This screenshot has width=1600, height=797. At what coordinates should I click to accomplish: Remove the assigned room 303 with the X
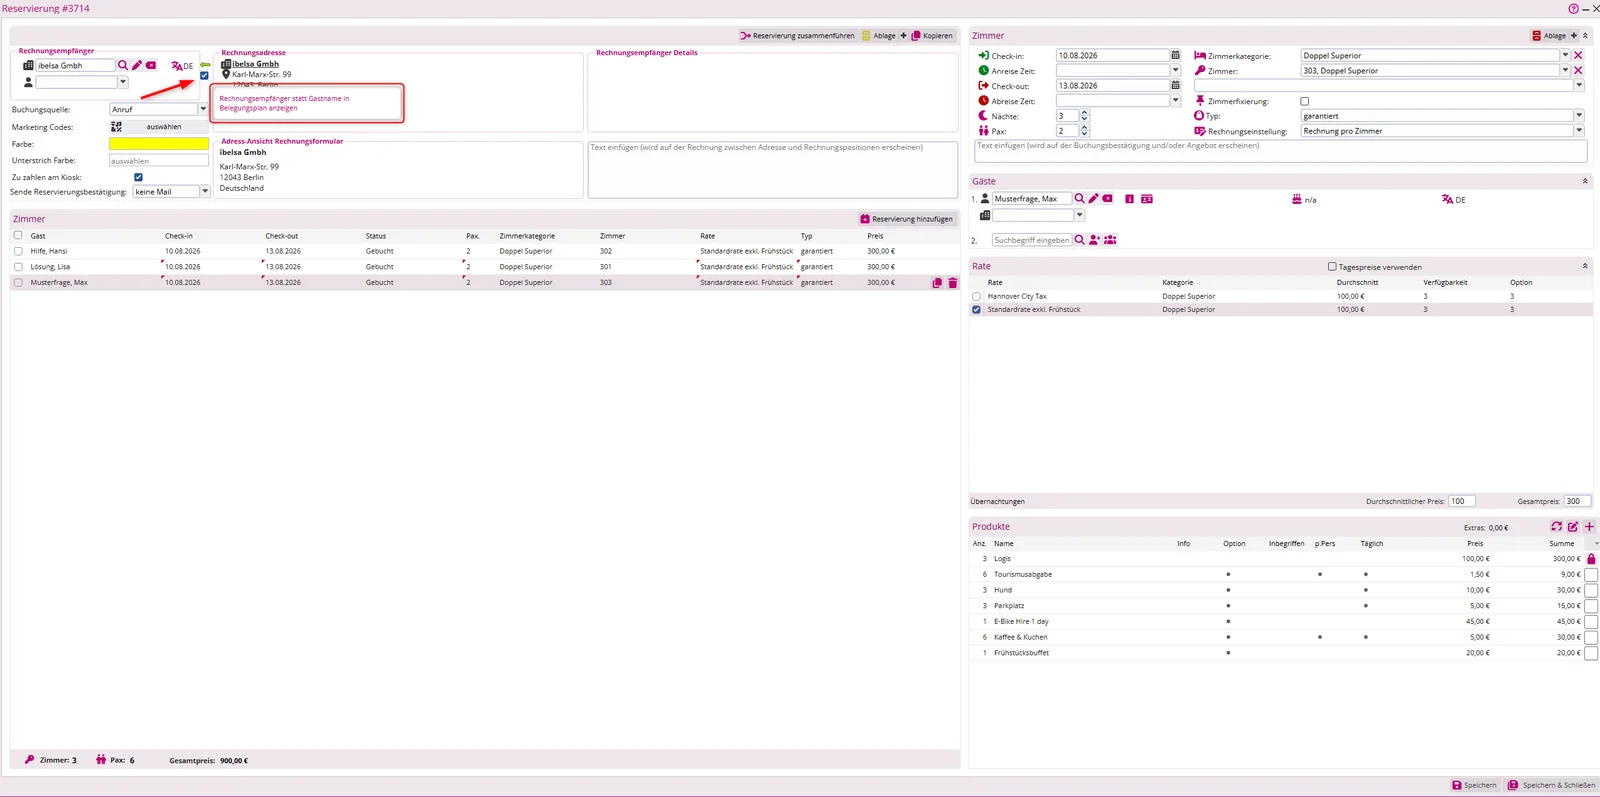(x=1578, y=71)
